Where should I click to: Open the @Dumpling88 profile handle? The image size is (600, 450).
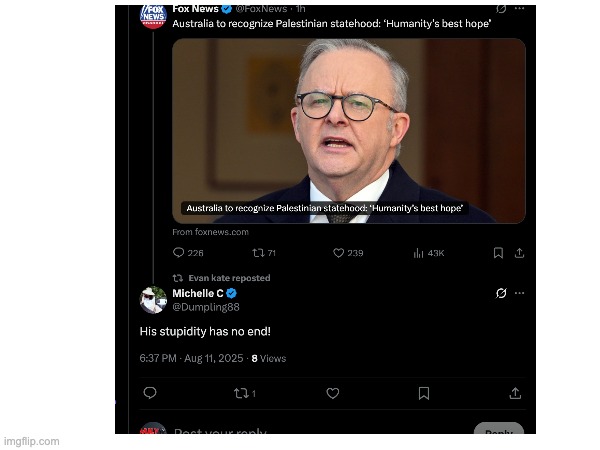(x=206, y=307)
